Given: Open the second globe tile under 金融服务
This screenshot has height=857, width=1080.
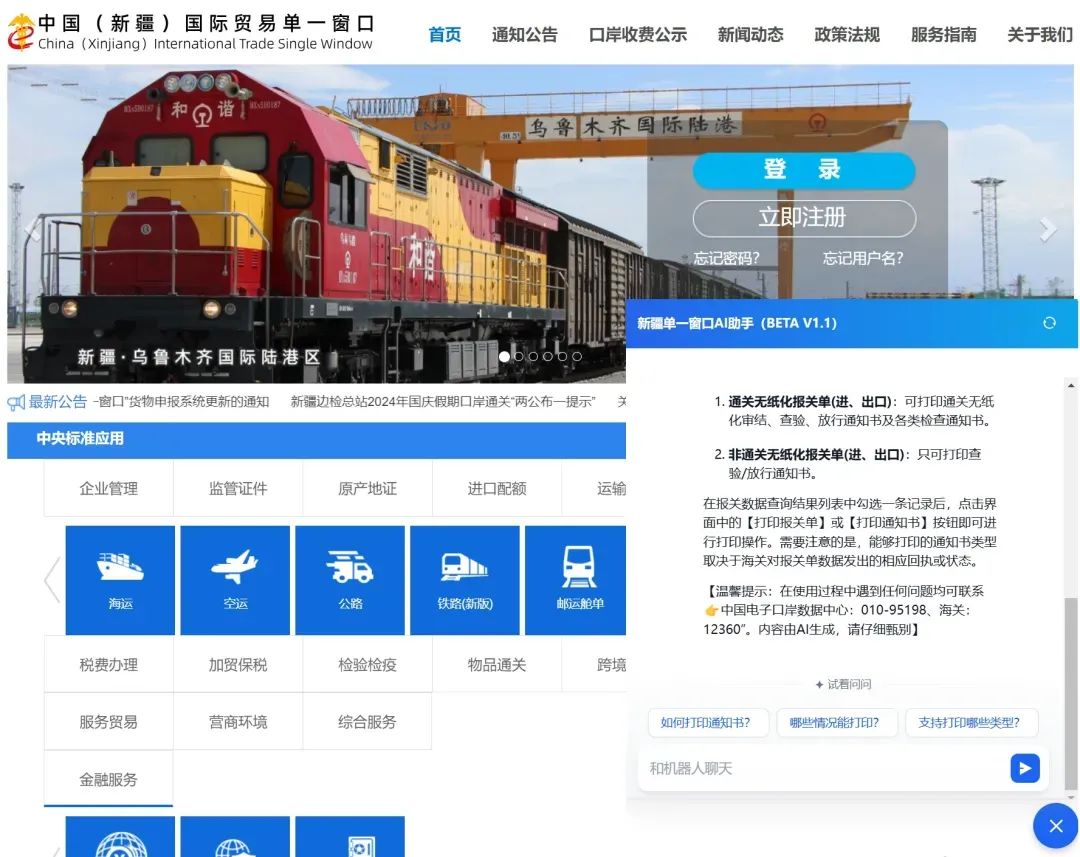Looking at the screenshot, I should [x=235, y=837].
